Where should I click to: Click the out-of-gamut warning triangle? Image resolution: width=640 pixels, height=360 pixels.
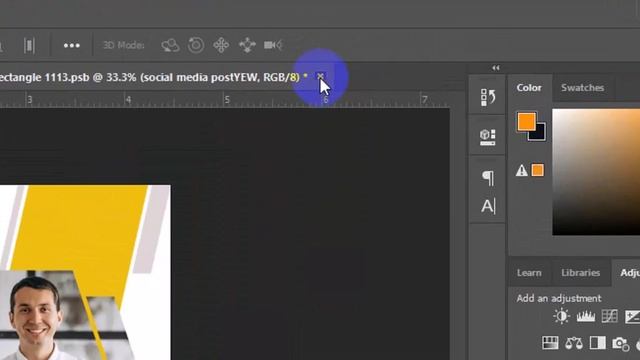tap(521, 170)
